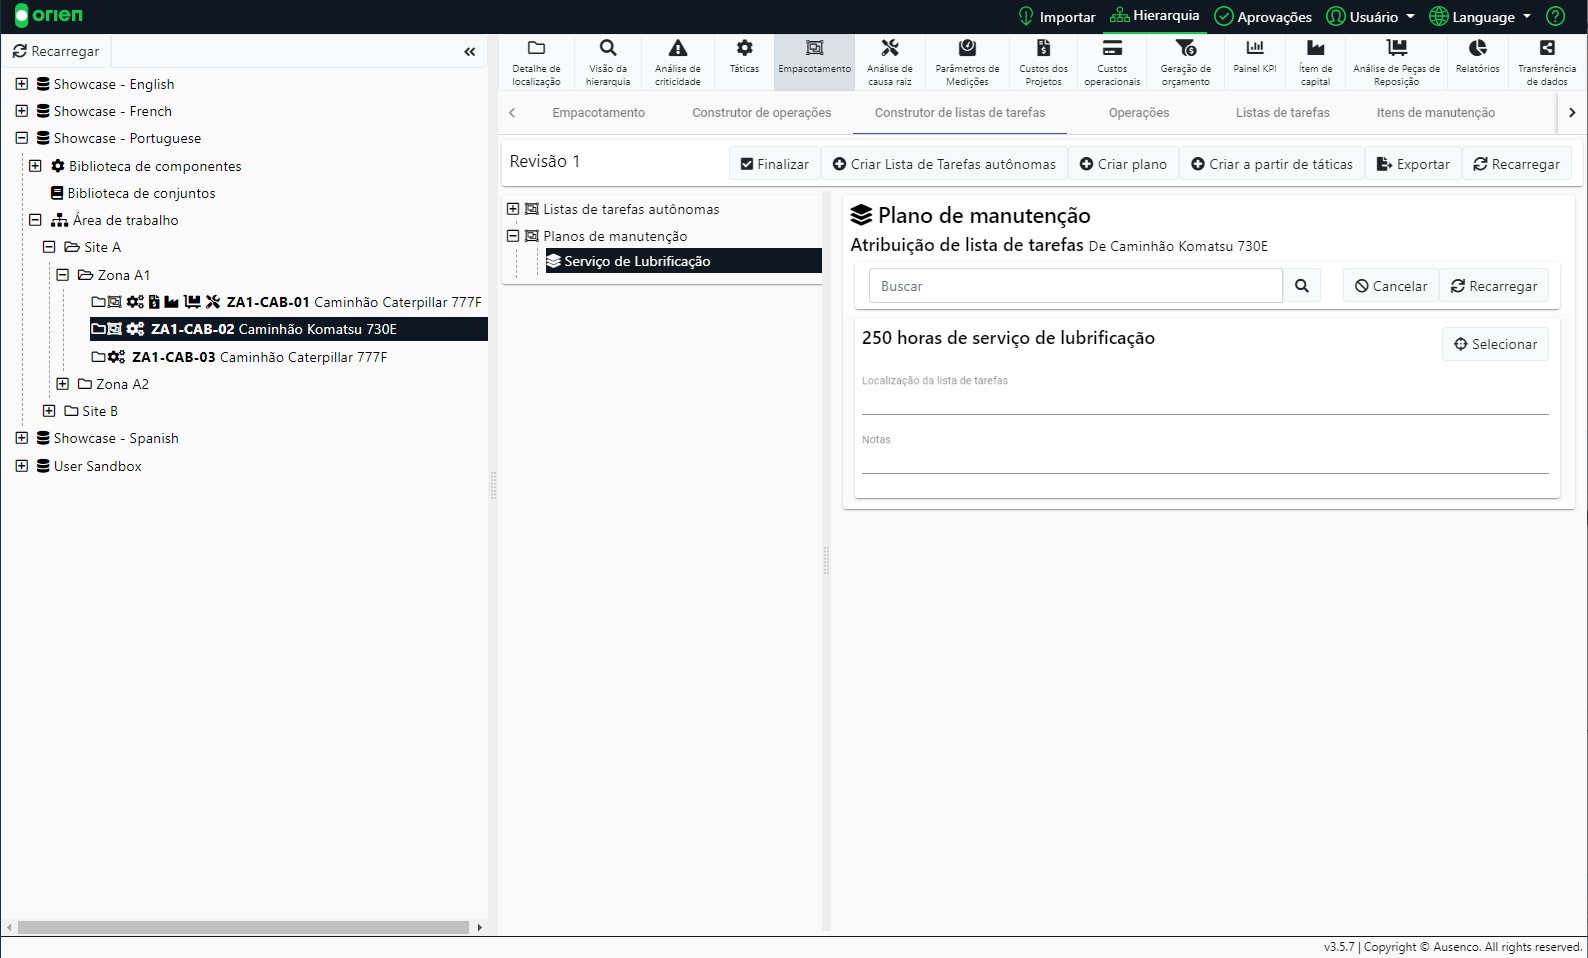This screenshot has width=1588, height=958.
Task: Open Detalhe de localização tool
Action: (x=536, y=62)
